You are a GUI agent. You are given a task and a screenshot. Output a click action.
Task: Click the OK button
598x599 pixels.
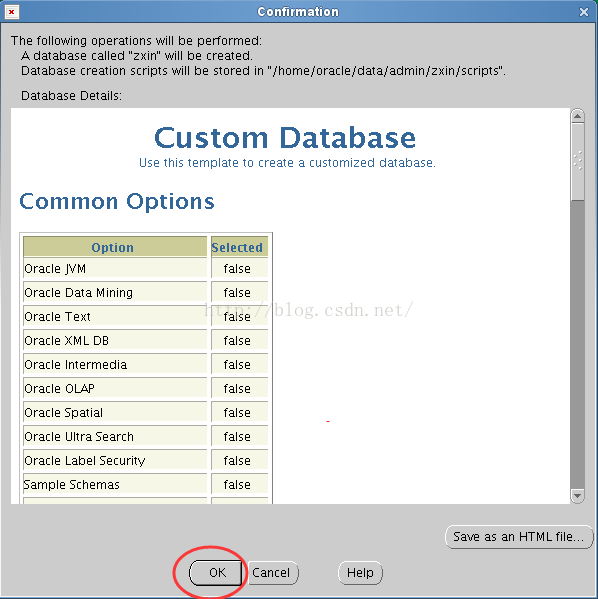coord(216,573)
